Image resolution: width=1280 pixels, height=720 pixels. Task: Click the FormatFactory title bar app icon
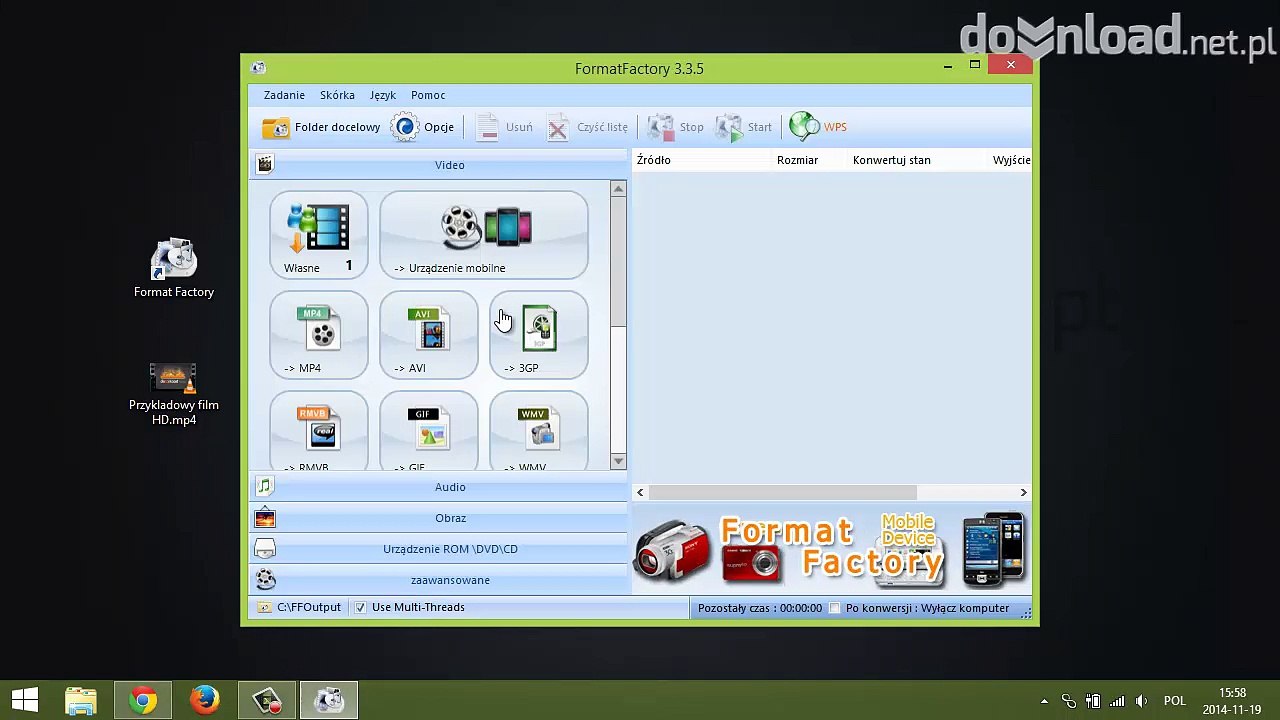tap(259, 68)
